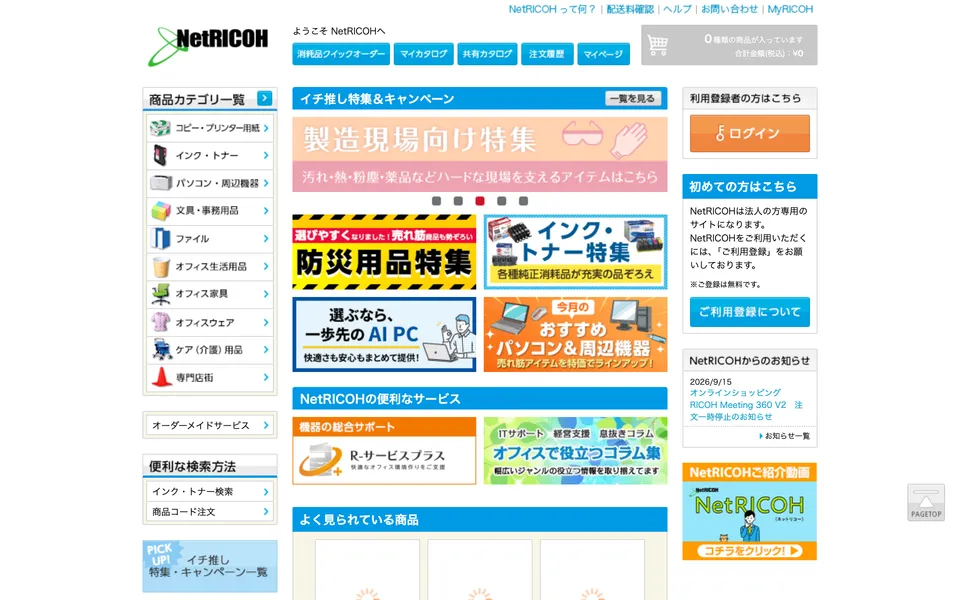Click the wheelchair icon for ケア用品
Image resolution: width=960 pixels, height=600 pixels.
162,350
